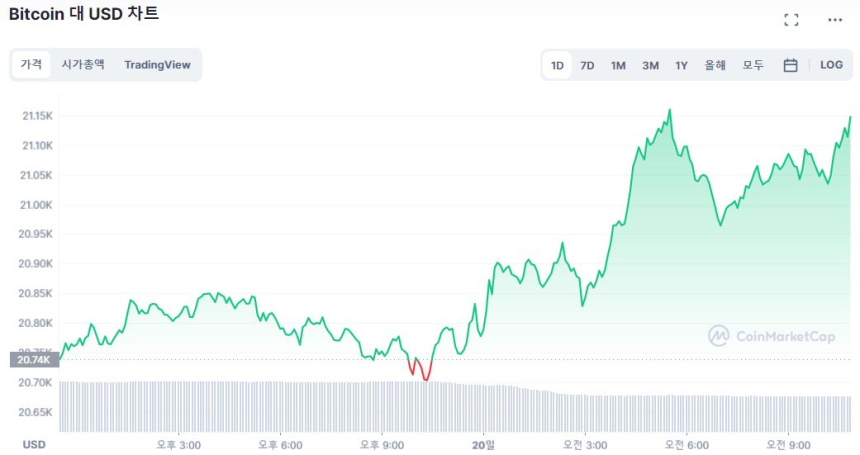The height and width of the screenshot is (455, 860).
Task: Choose the 3M time range
Action: click(650, 65)
